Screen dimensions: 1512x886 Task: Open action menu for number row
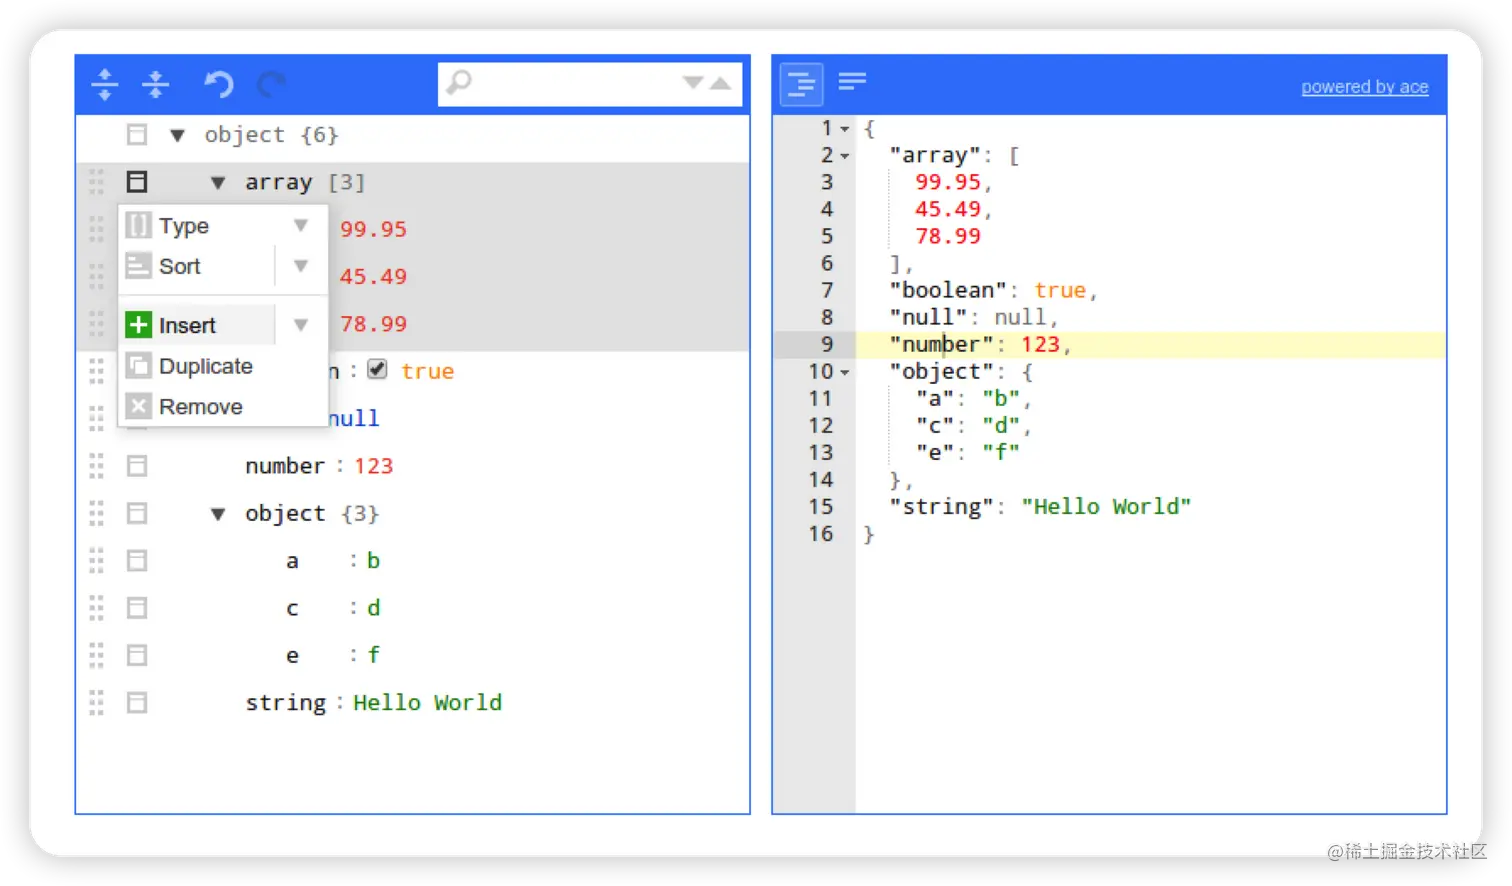[137, 466]
